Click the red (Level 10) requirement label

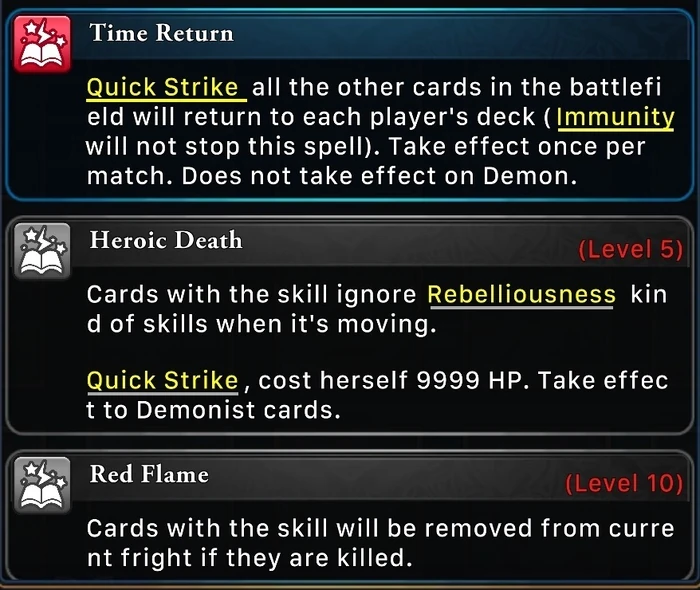(624, 484)
